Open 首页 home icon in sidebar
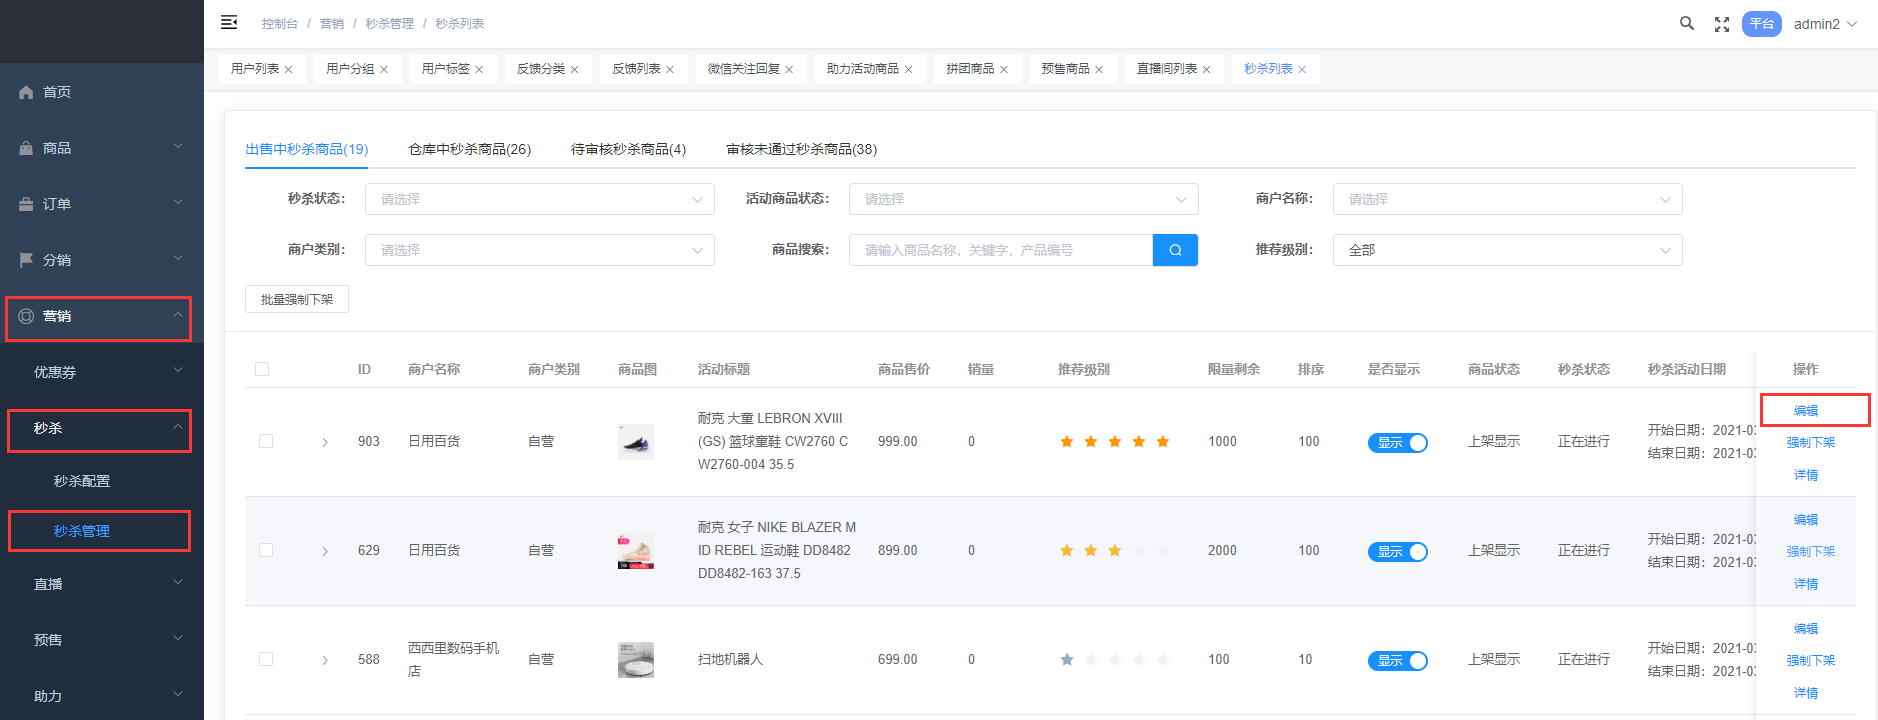This screenshot has height=720, width=1878. (x=27, y=92)
